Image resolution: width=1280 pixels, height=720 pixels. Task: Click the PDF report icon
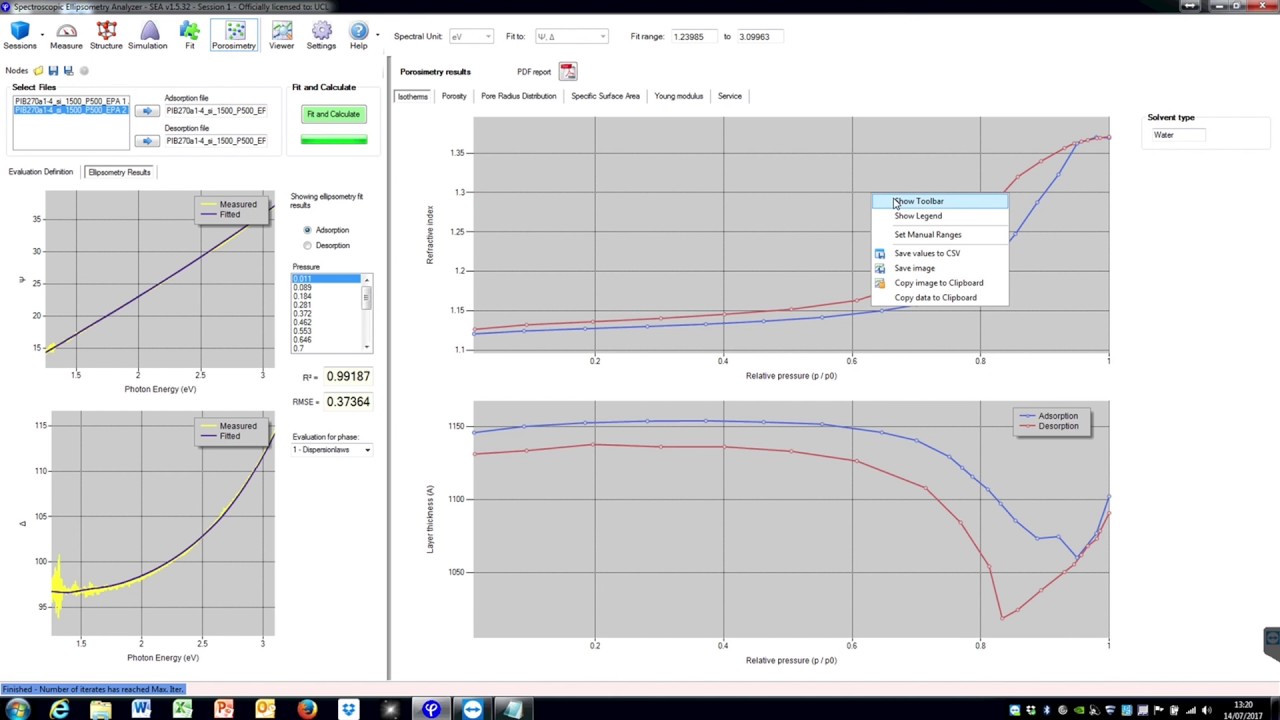pyautogui.click(x=568, y=72)
